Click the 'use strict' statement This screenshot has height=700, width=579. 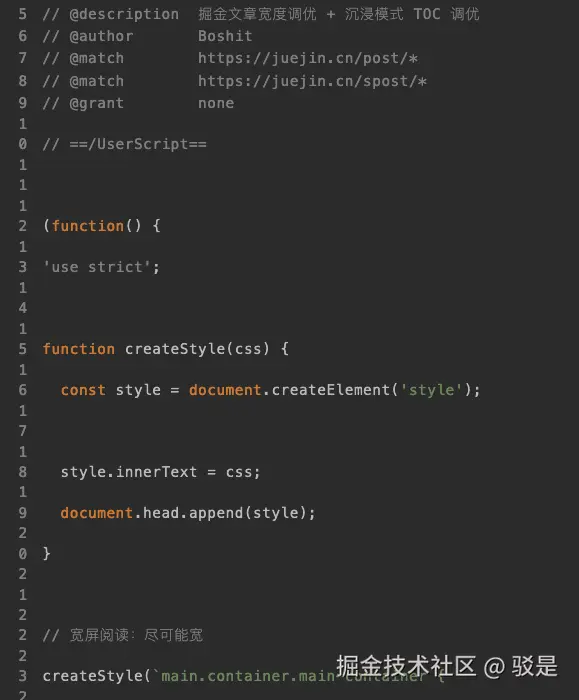pyautogui.click(x=101, y=267)
